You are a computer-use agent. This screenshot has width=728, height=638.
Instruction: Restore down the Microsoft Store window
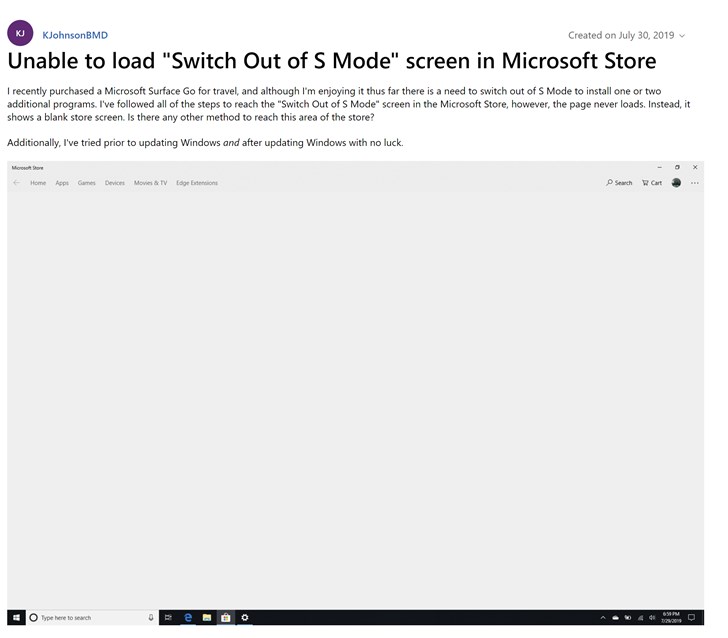[677, 167]
